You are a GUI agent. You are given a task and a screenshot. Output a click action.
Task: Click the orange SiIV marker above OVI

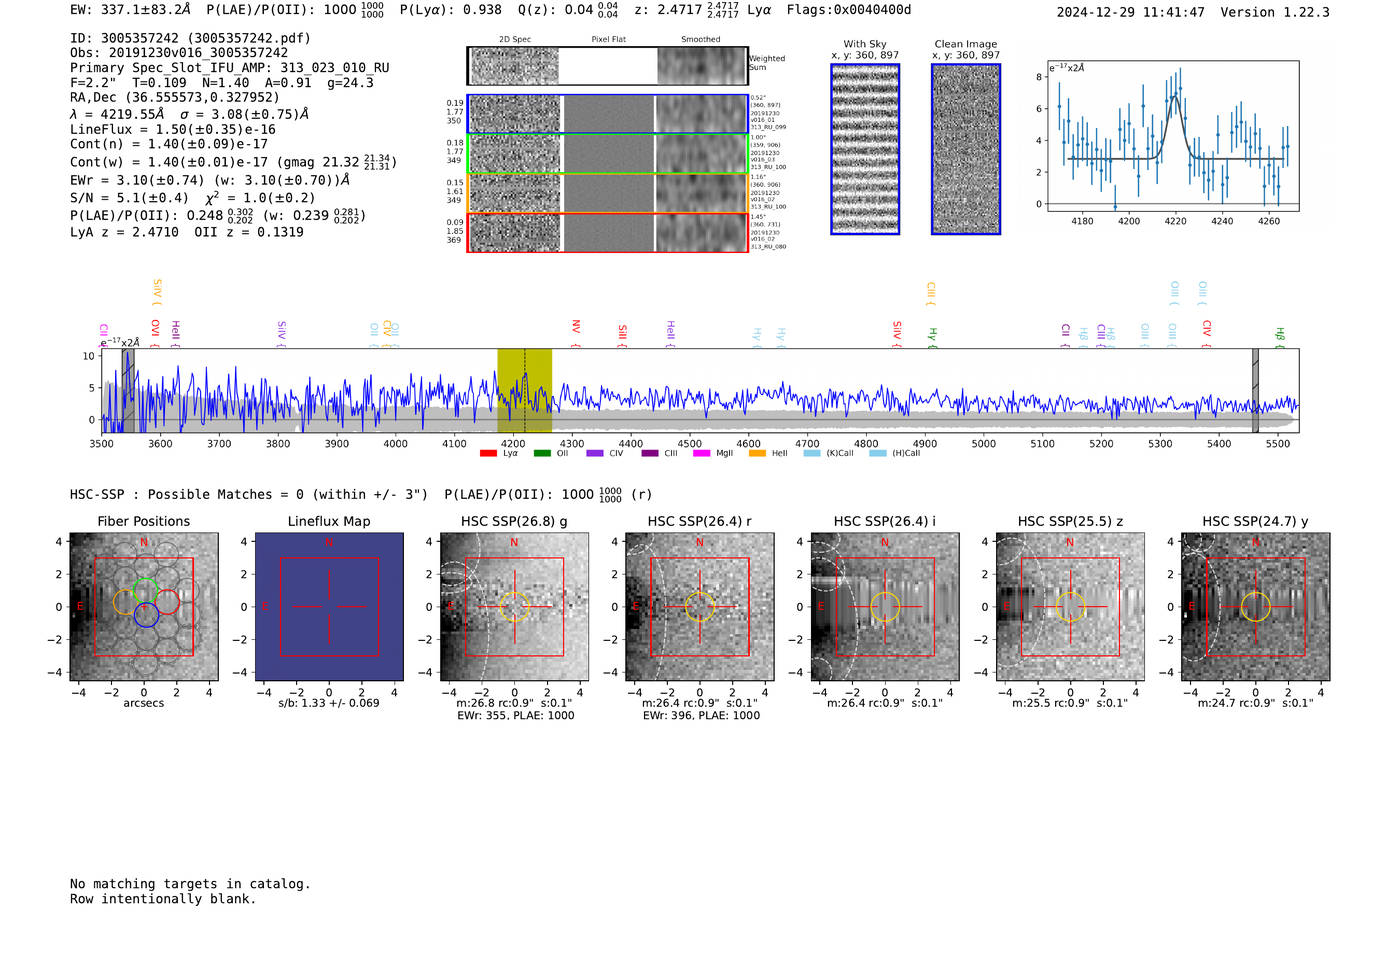(x=157, y=292)
